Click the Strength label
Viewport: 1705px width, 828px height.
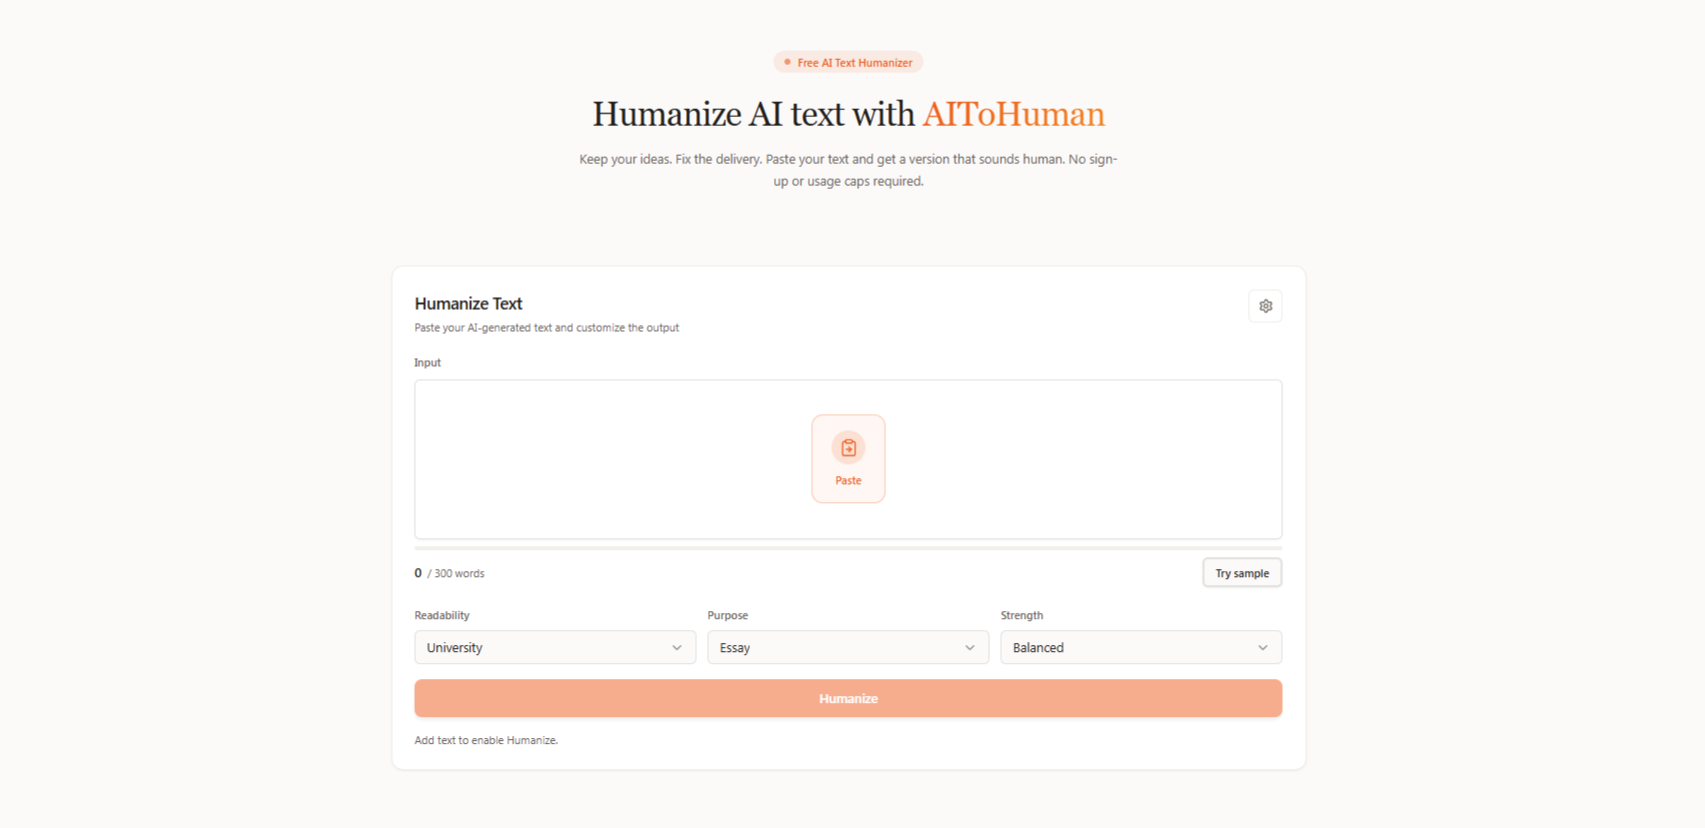tap(1022, 615)
